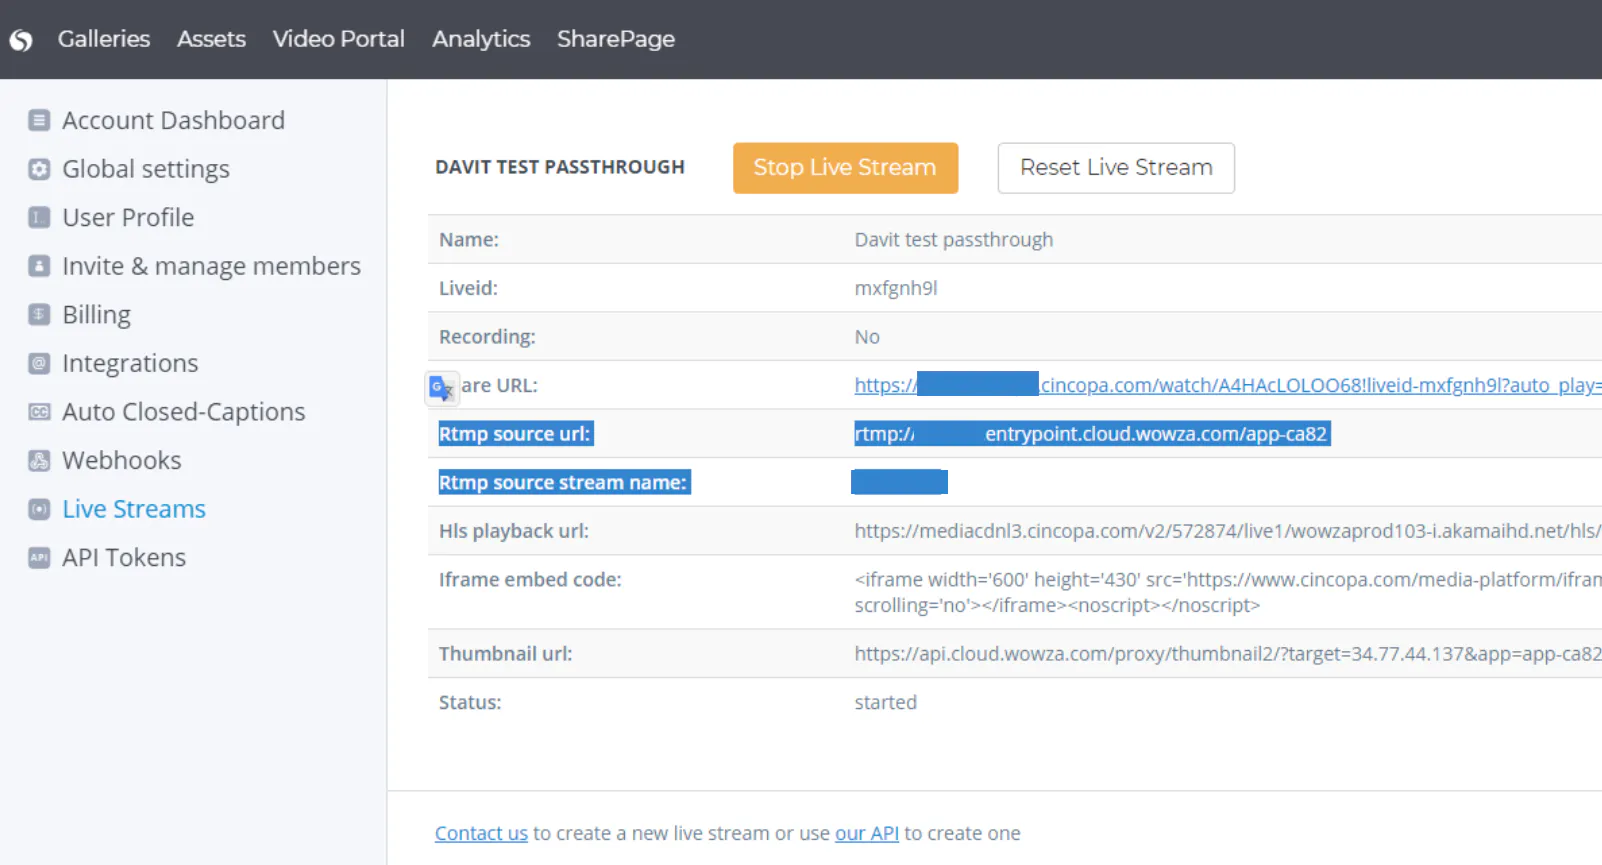Navigate to Billing page
The width and height of the screenshot is (1602, 865).
point(96,314)
